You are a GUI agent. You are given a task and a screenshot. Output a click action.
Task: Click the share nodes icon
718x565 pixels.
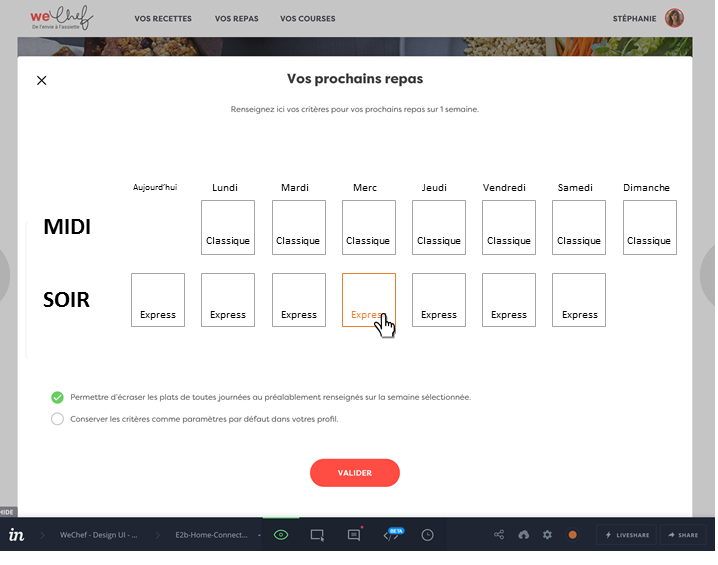(499, 534)
